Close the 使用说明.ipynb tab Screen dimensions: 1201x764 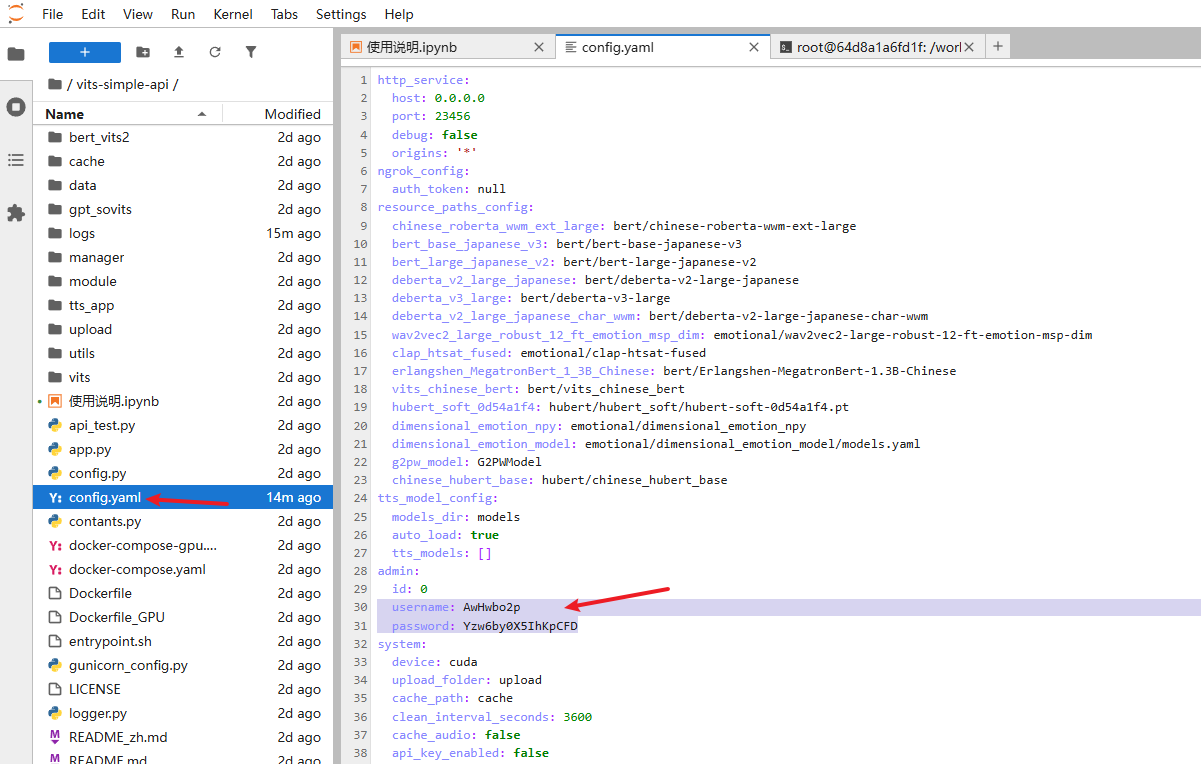(x=539, y=47)
